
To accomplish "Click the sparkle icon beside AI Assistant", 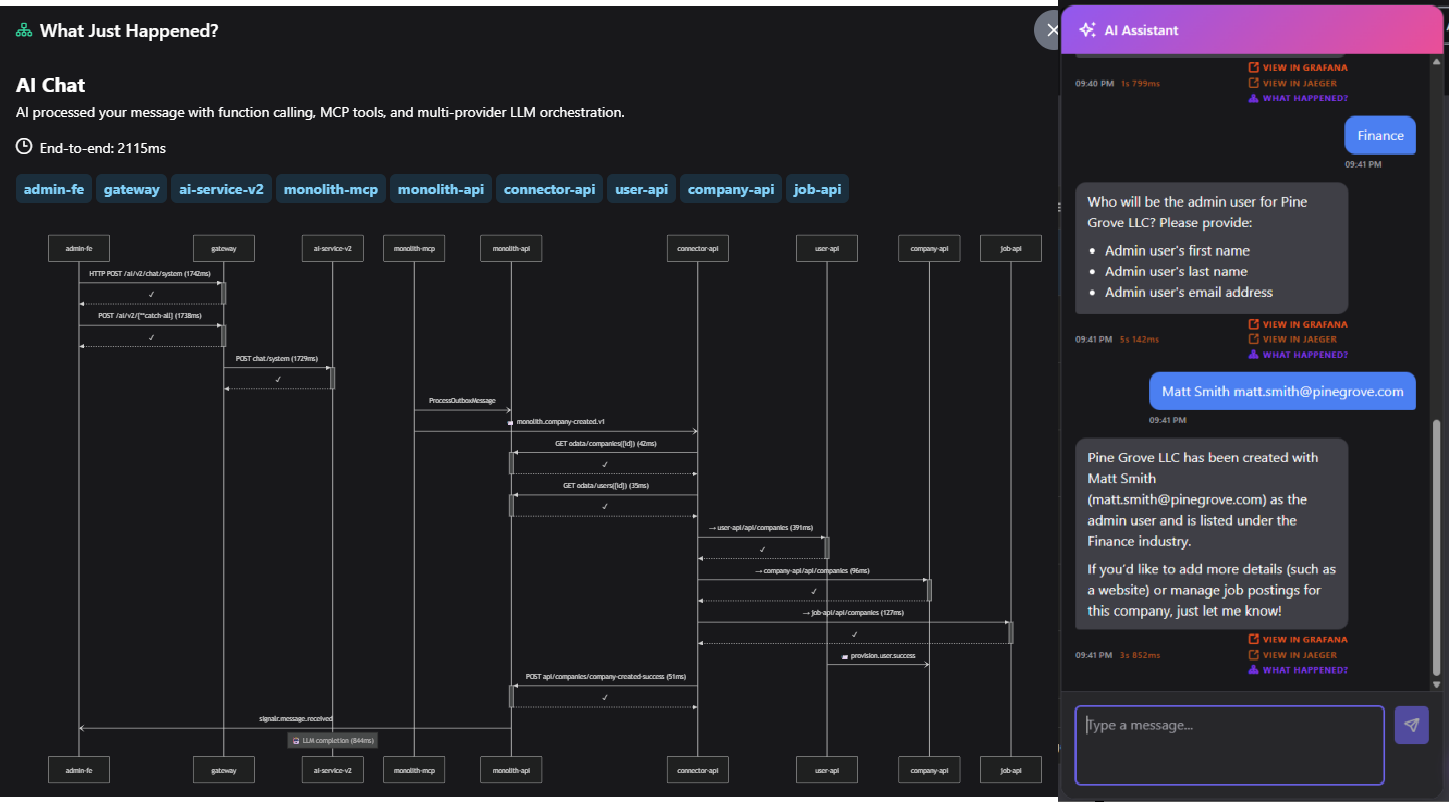I will [x=1086, y=30].
